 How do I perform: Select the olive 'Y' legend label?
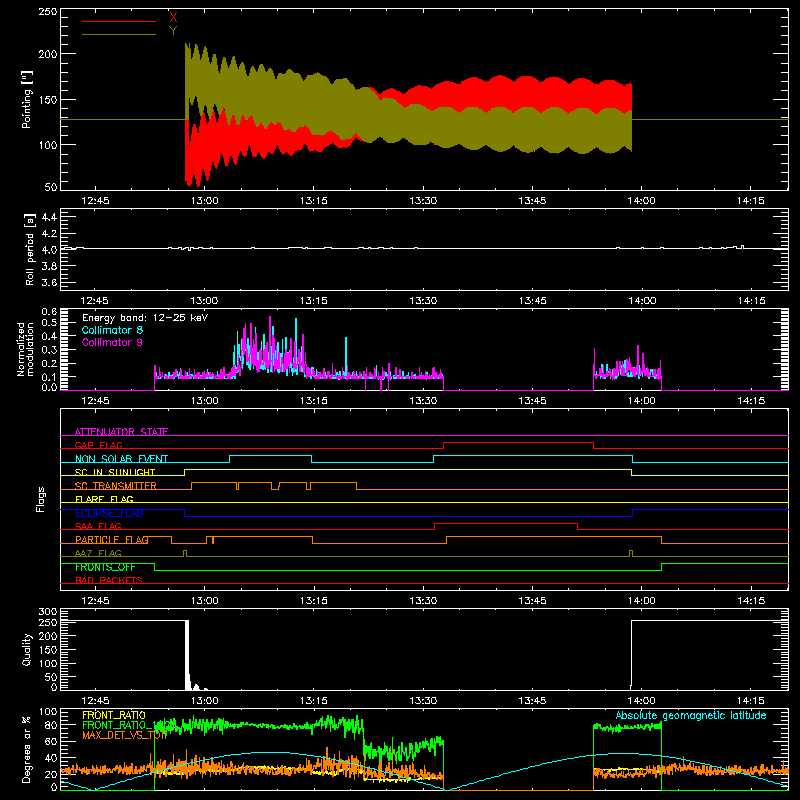173,31
